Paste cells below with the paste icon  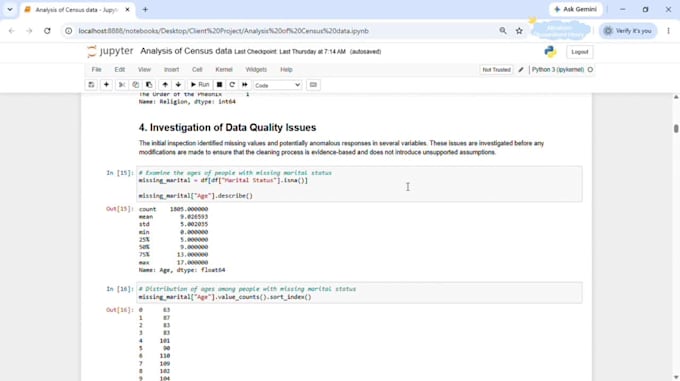point(149,85)
